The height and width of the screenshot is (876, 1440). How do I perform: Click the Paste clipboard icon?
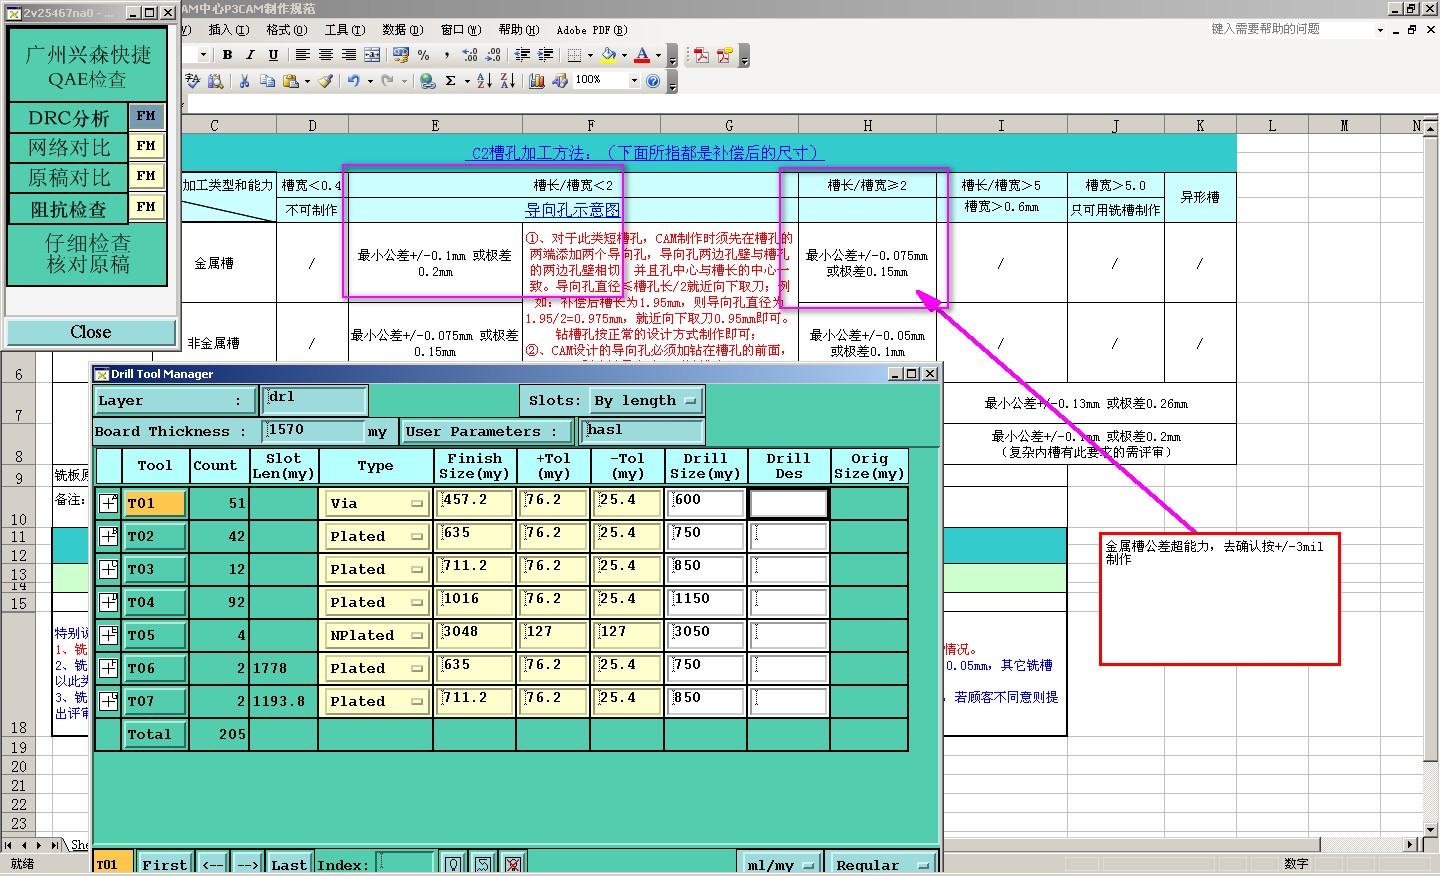coord(291,81)
